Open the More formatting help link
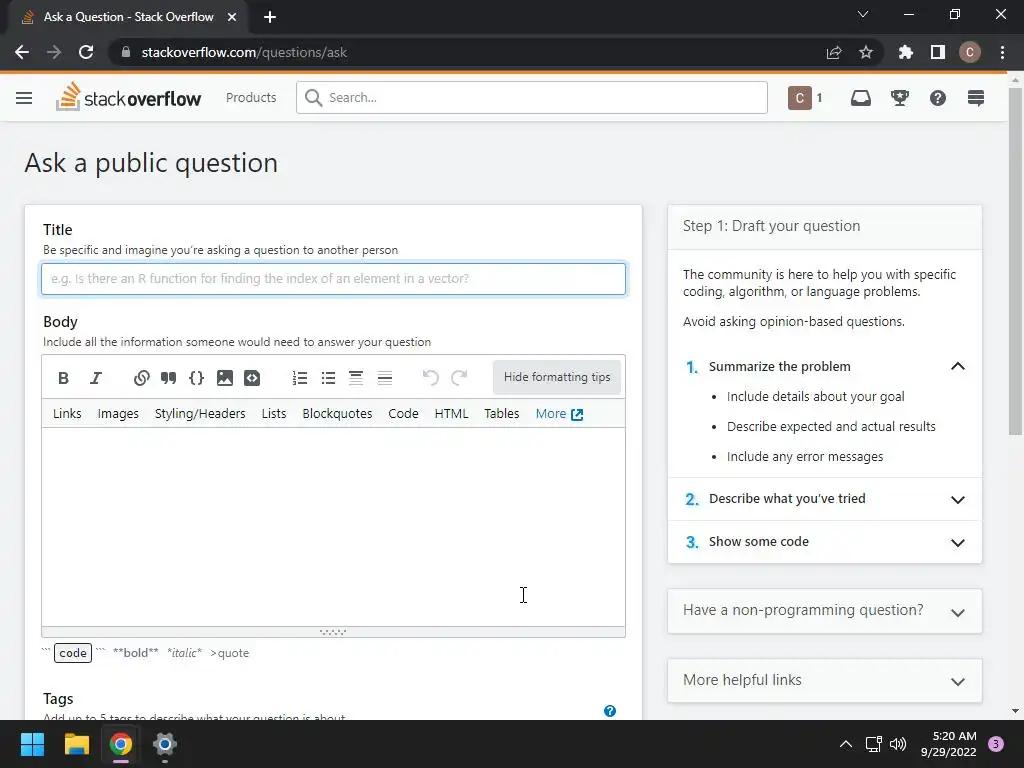 [559, 413]
